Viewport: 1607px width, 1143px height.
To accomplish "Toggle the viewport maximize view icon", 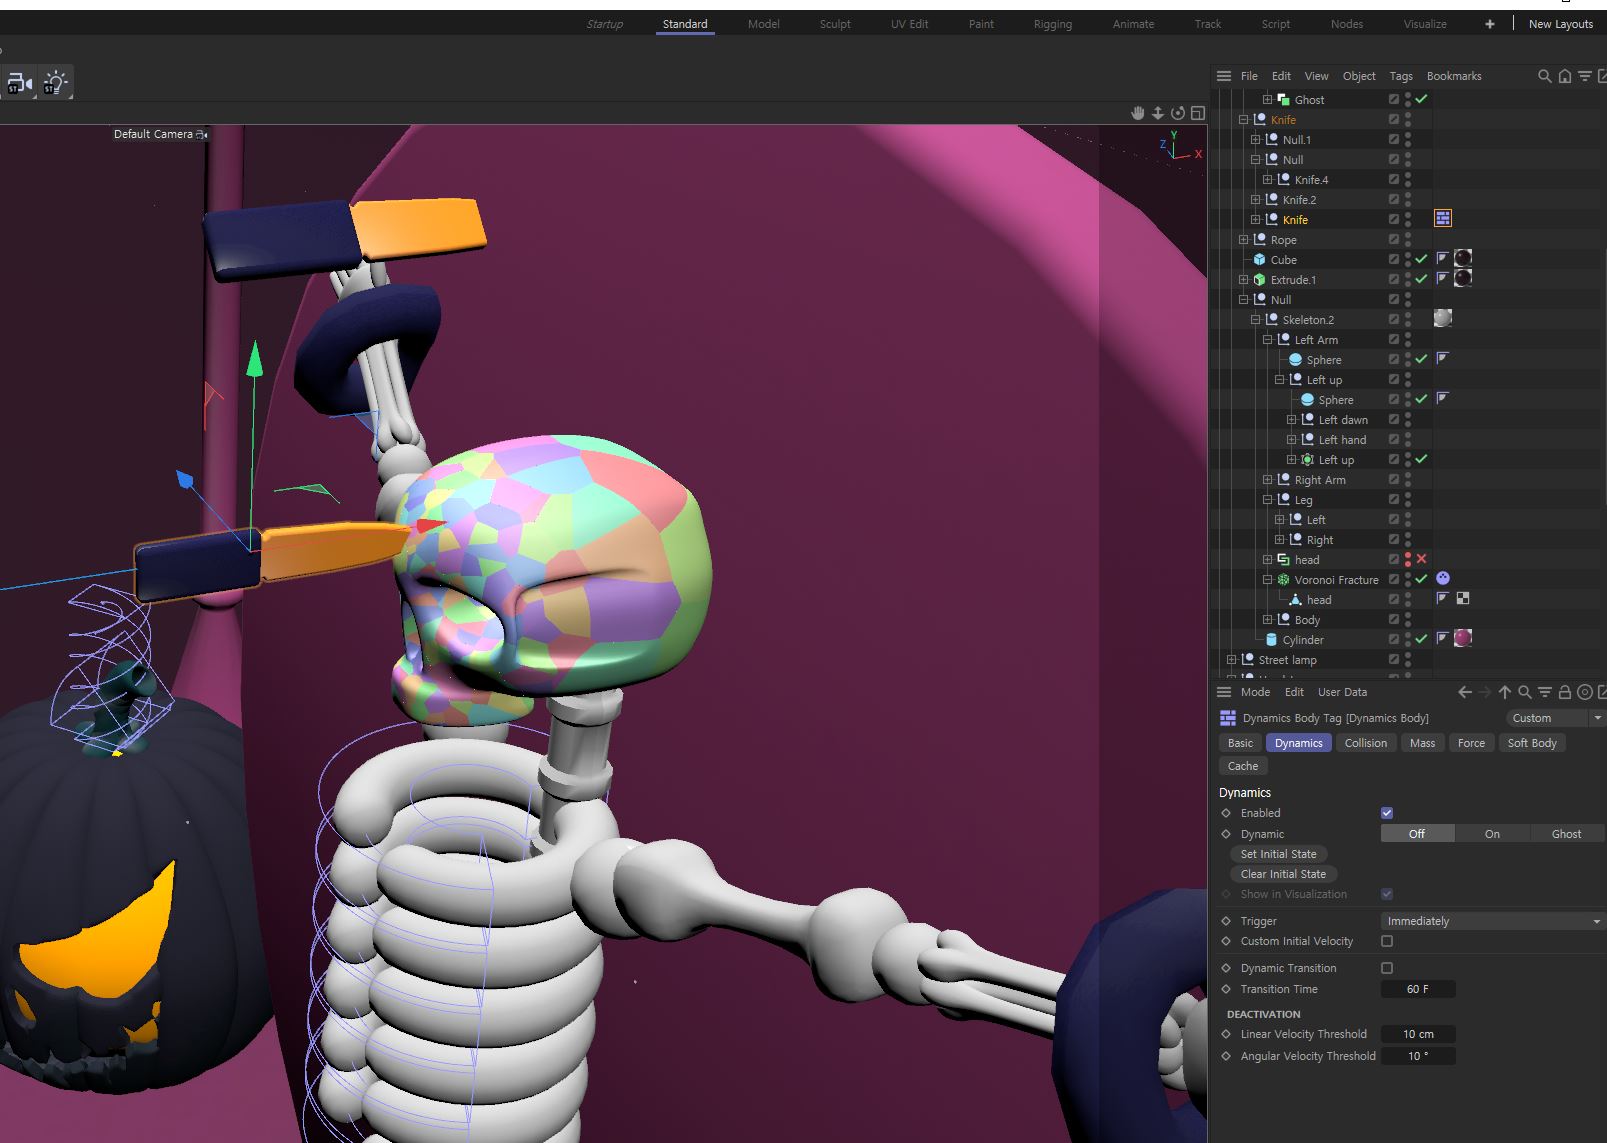I will pos(1198,113).
